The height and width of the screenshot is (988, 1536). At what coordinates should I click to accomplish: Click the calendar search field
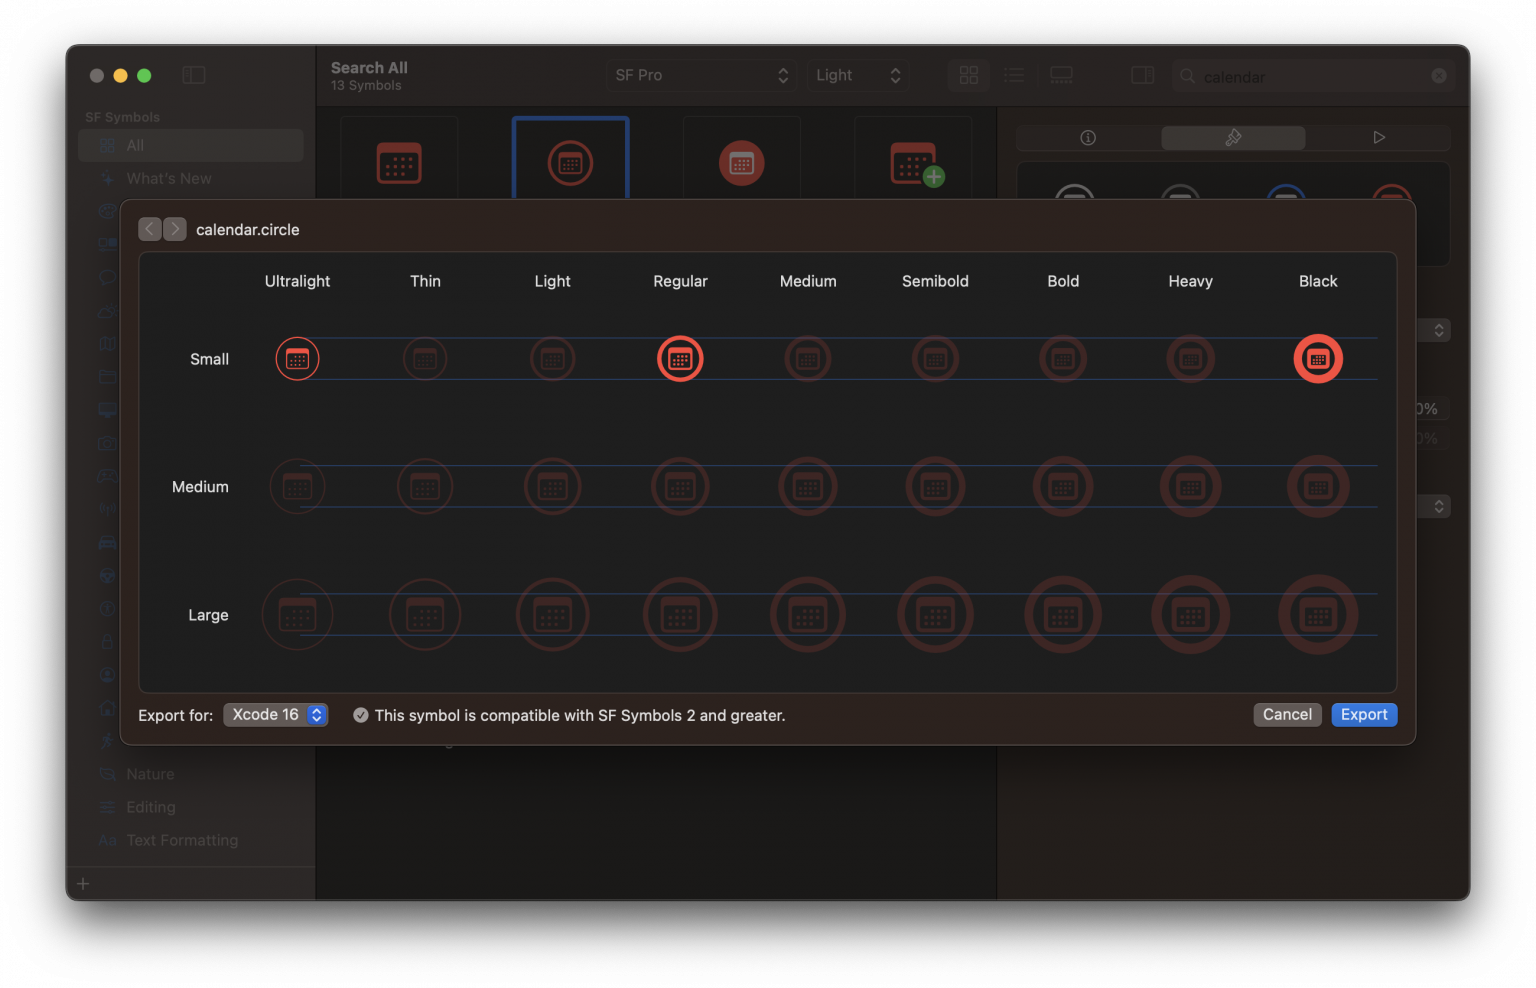(x=1310, y=77)
